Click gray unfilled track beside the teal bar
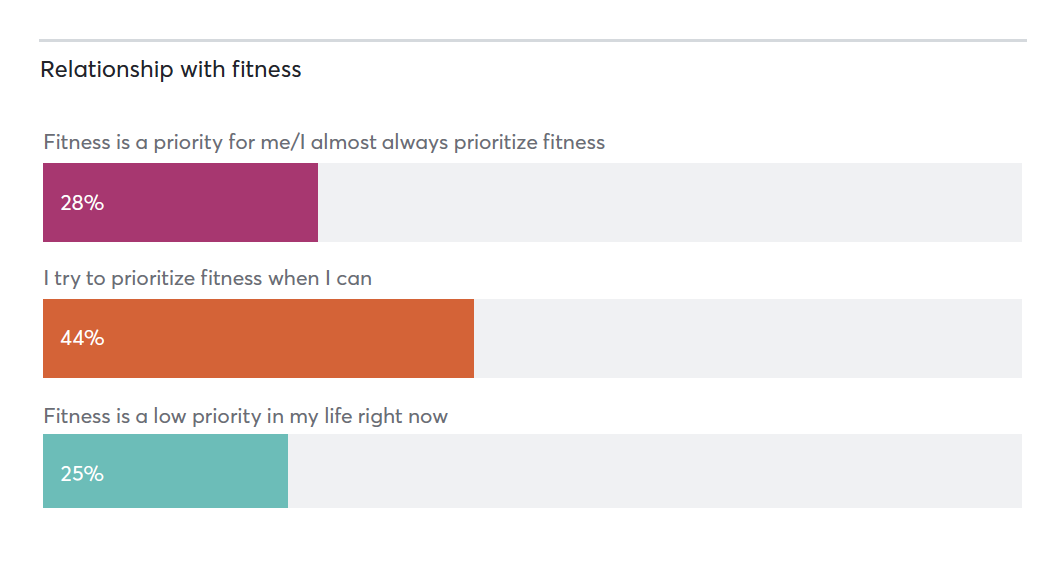This screenshot has width=1054, height=570. 655,471
